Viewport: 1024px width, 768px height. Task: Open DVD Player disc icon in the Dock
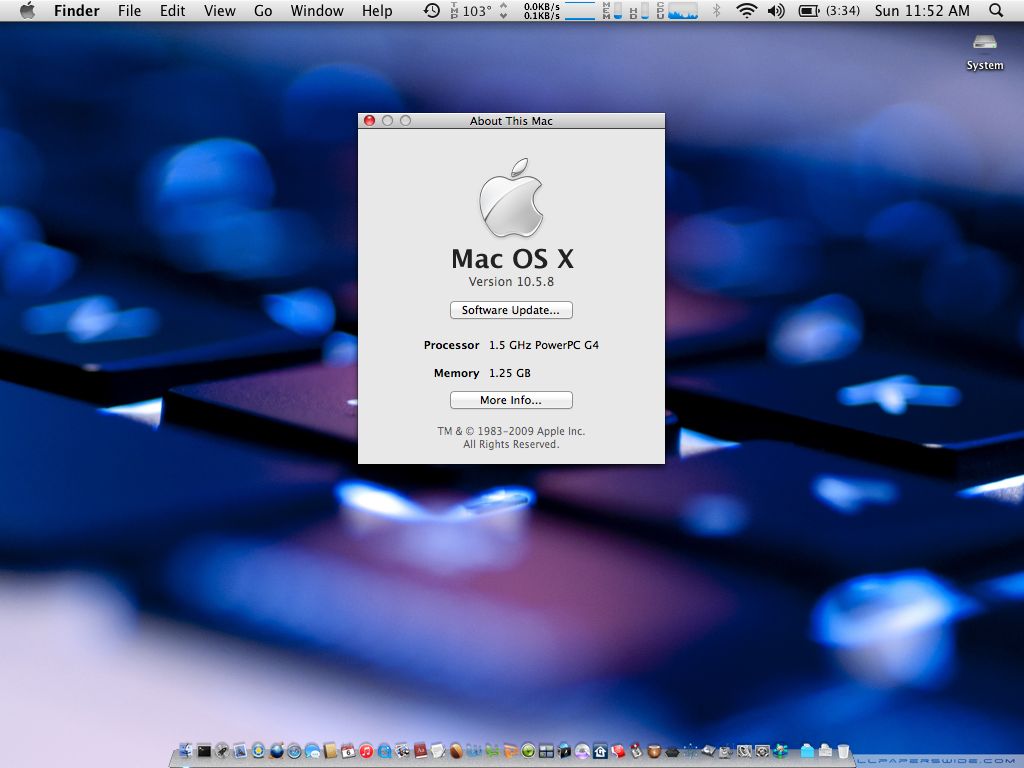[583, 751]
